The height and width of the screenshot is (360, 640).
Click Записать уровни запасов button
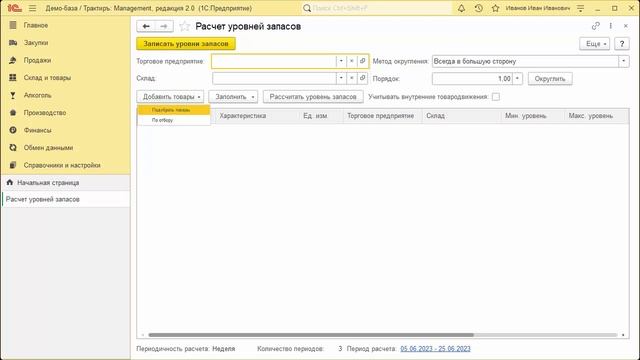pyautogui.click(x=186, y=44)
